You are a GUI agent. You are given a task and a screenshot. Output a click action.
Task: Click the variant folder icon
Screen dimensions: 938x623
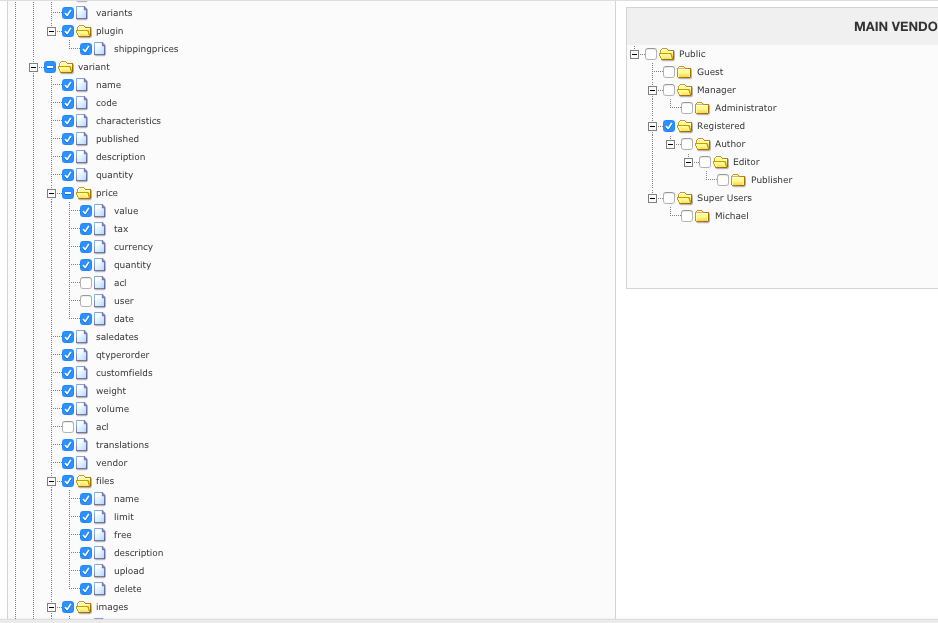(66, 67)
